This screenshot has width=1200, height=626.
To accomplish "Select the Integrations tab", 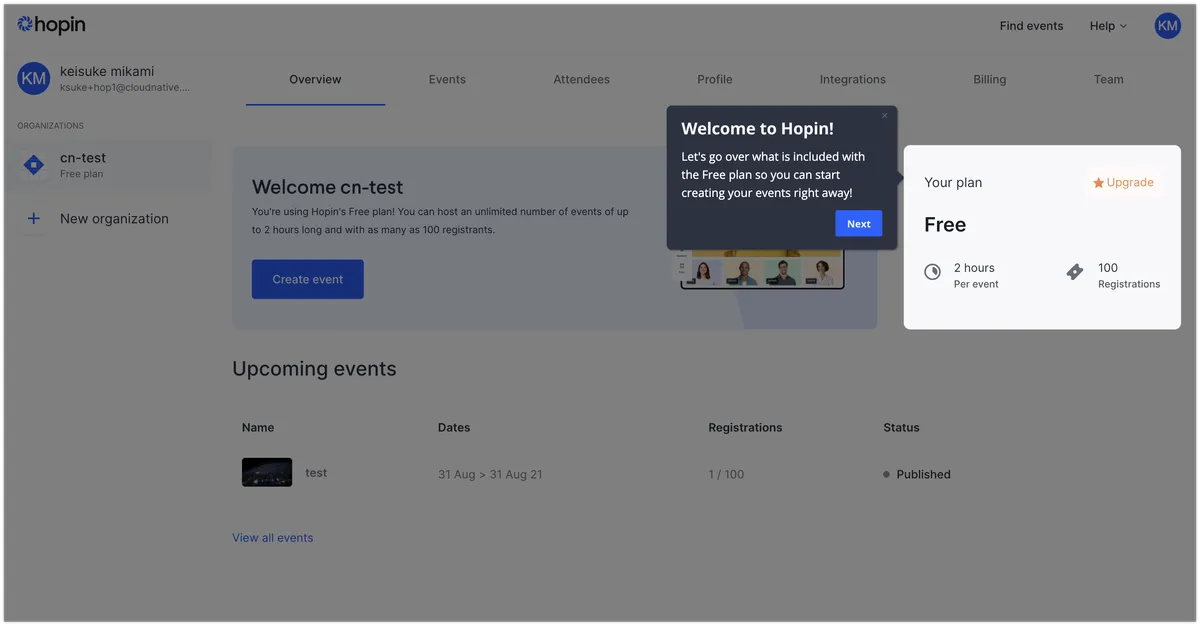I will pos(852,79).
